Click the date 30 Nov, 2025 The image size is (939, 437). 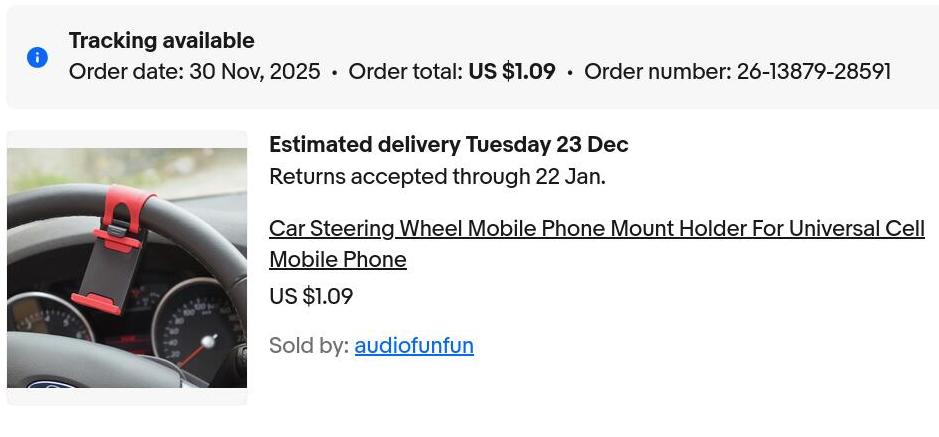254,72
